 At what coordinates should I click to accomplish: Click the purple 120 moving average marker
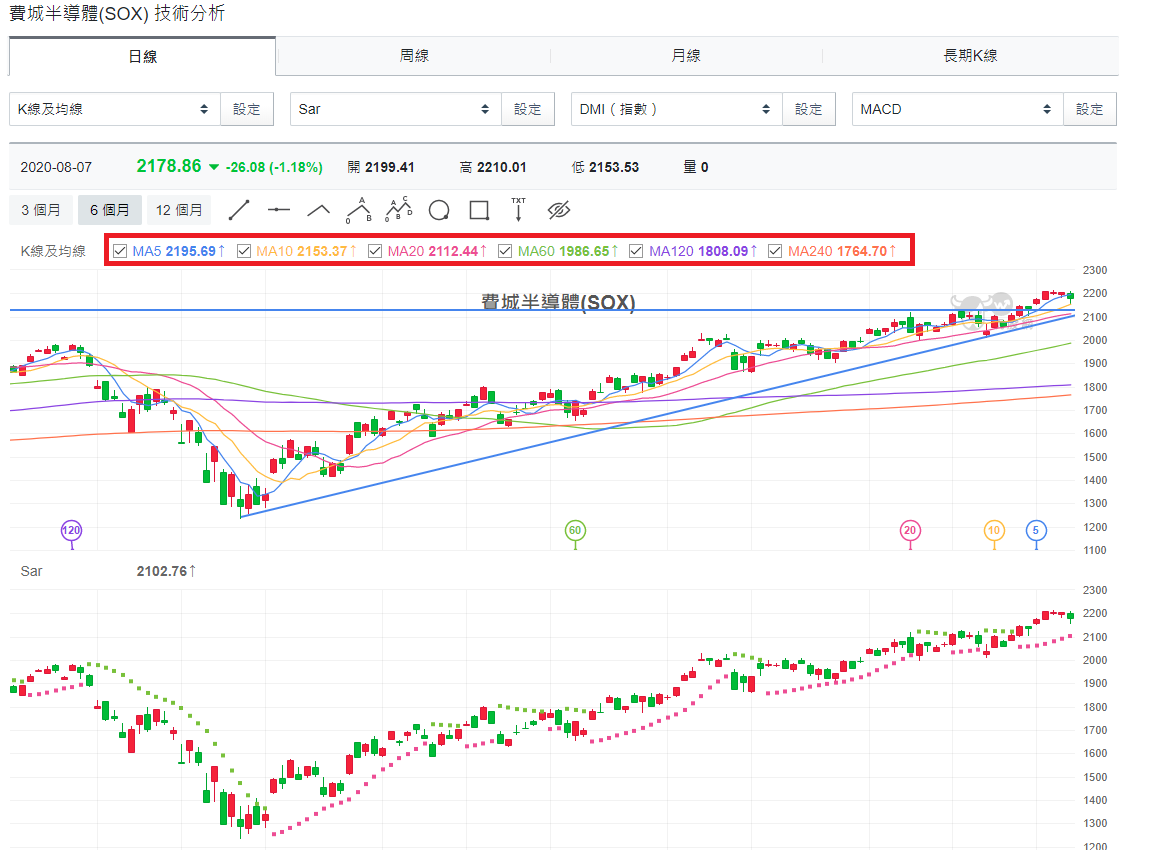point(71,530)
